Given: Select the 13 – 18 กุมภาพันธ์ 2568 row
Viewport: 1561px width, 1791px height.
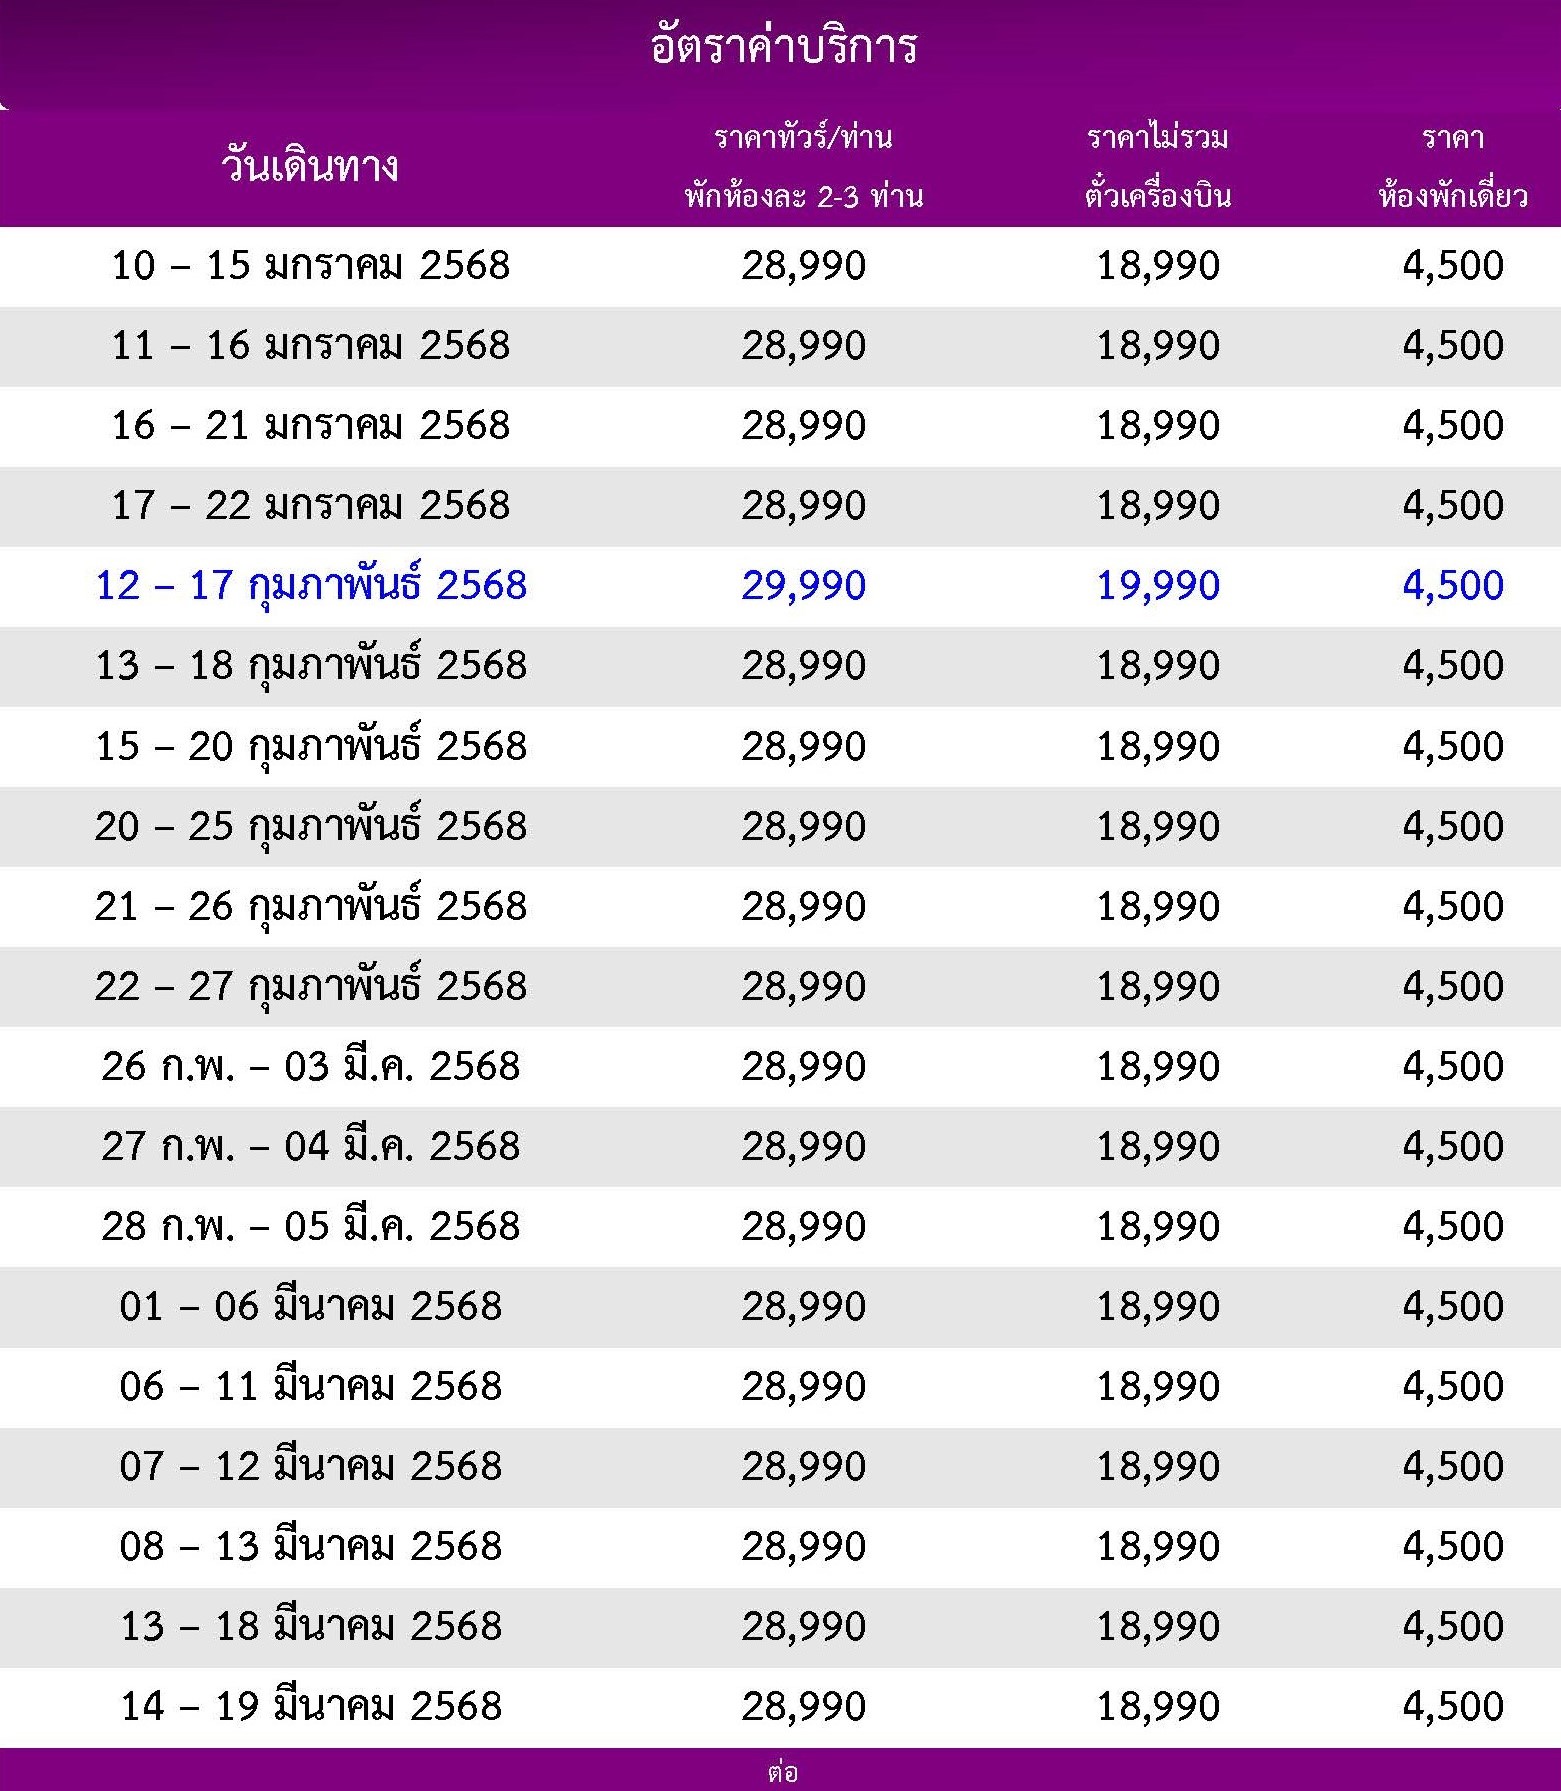Looking at the screenshot, I should coord(780,667).
